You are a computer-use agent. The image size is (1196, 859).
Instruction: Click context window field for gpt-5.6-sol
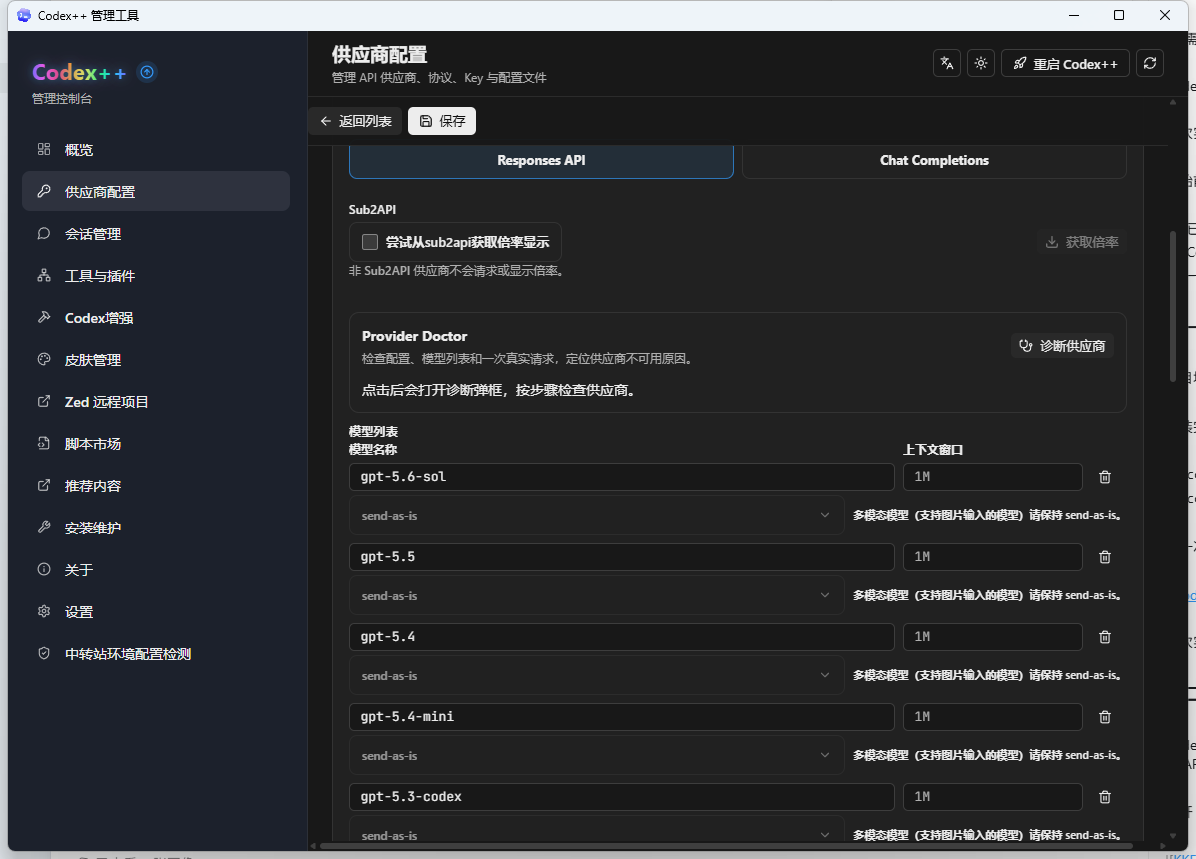click(992, 477)
